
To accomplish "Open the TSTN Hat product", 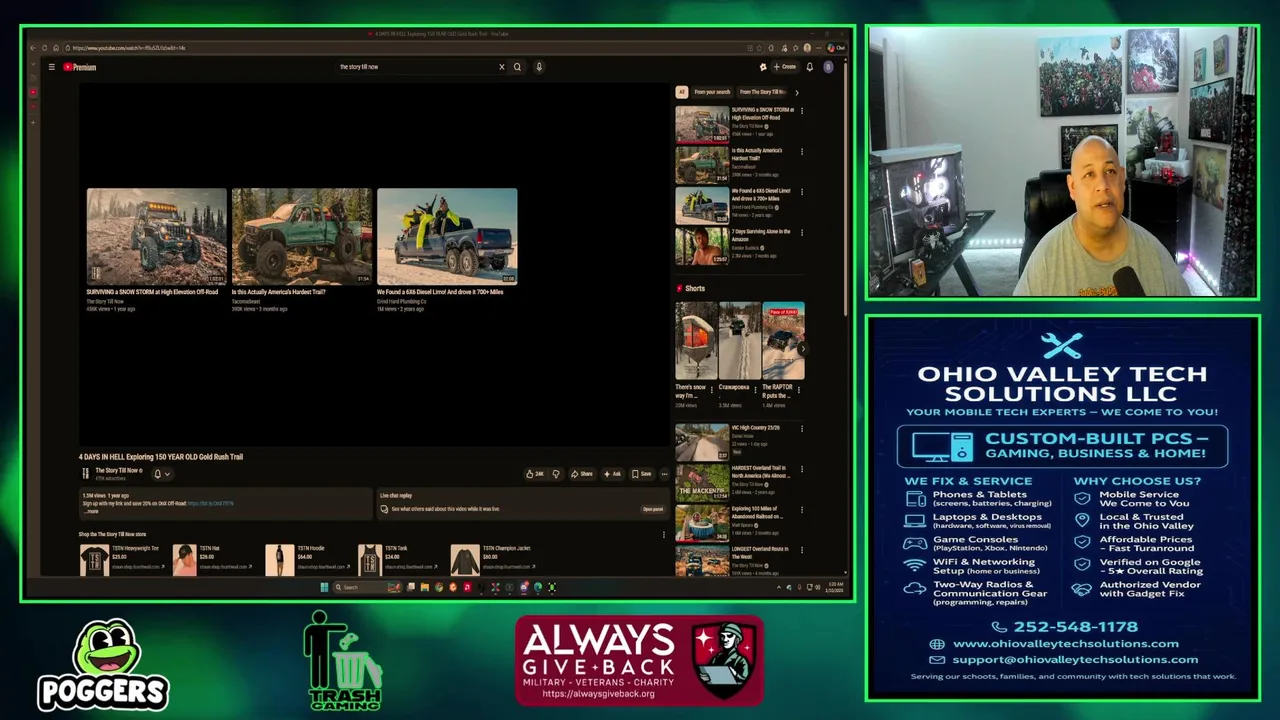I will (212, 560).
